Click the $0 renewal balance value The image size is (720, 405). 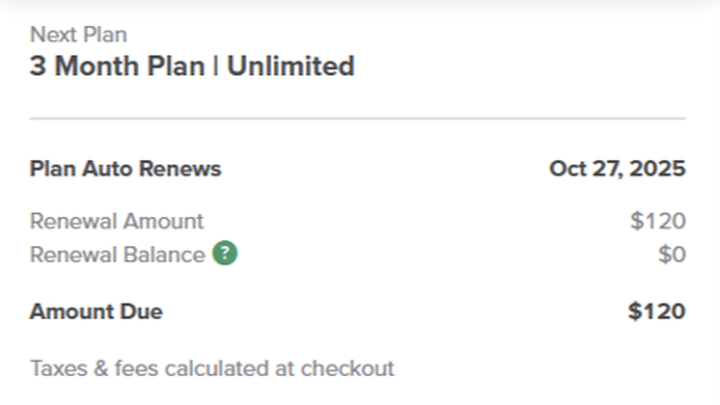[x=671, y=254]
